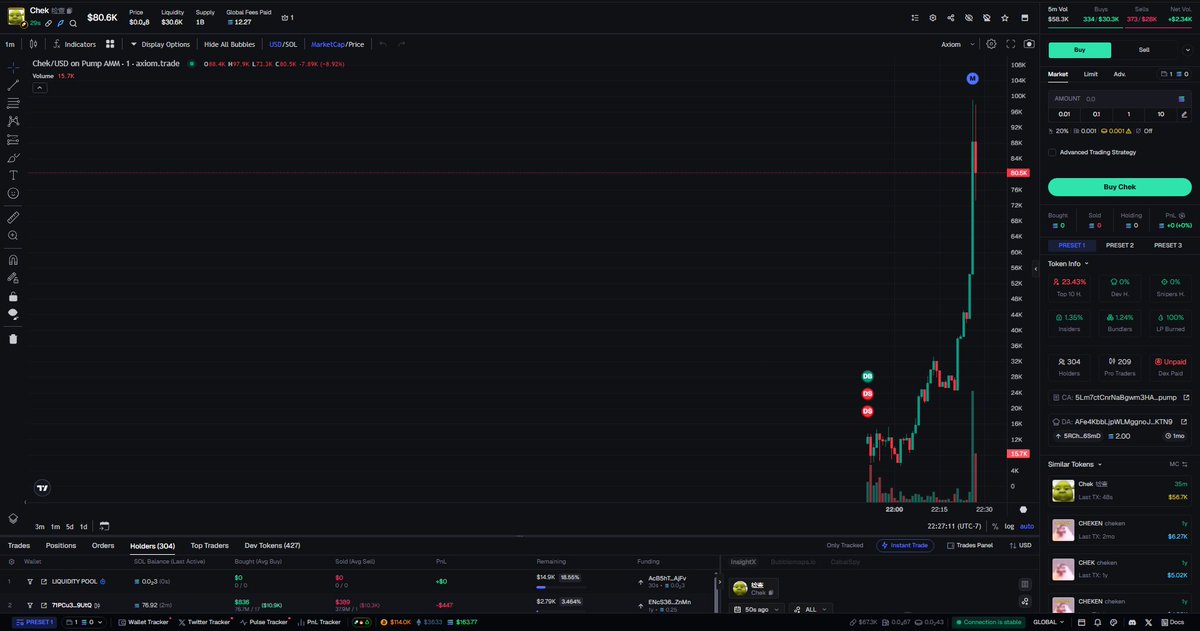Switch to the Top Traders tab
The image size is (1200, 631).
tap(209, 545)
